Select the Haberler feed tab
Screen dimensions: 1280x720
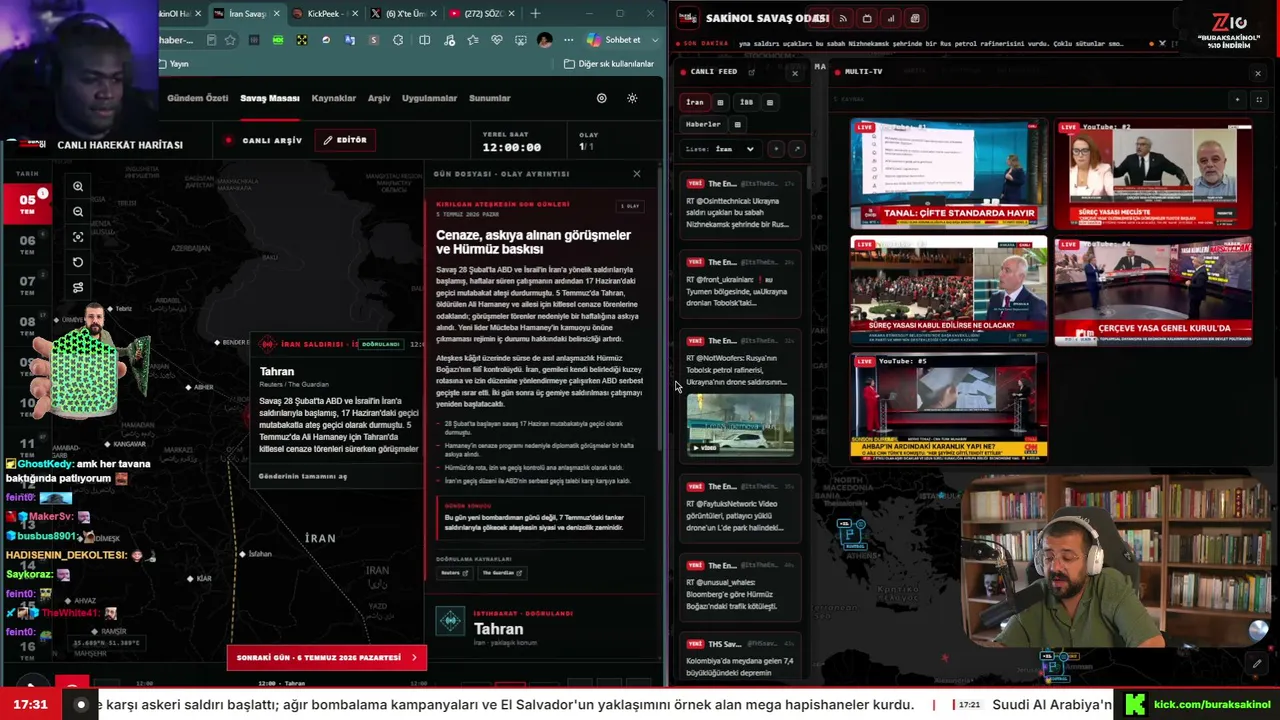[x=703, y=124]
